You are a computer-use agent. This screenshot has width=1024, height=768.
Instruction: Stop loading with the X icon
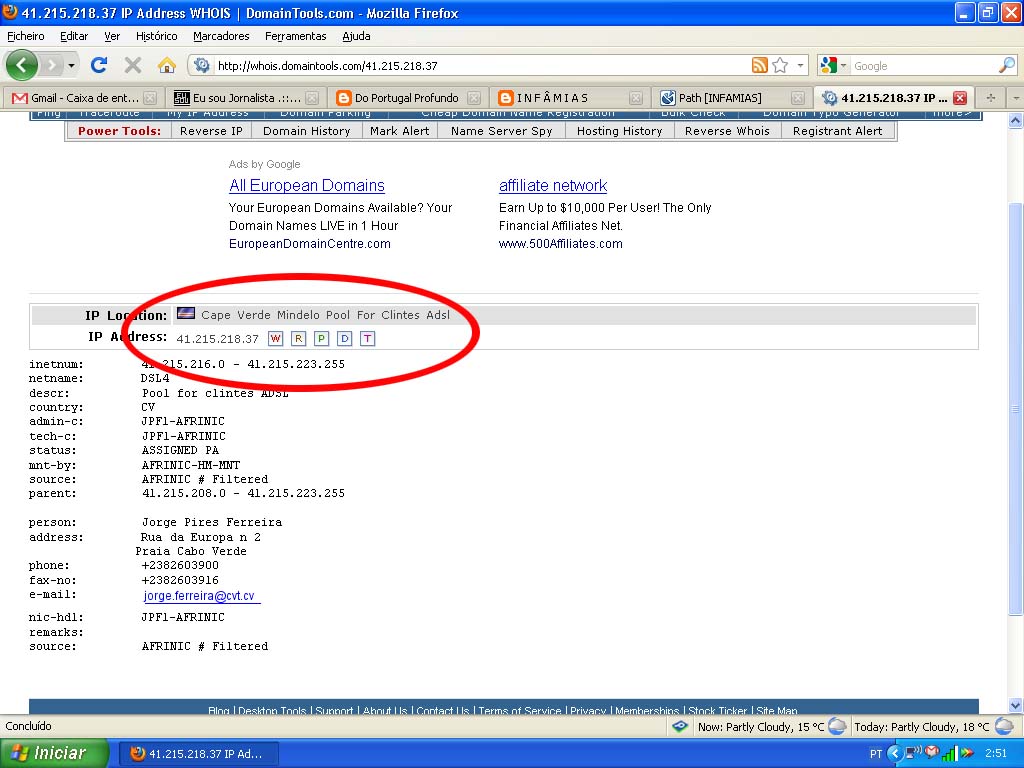click(x=133, y=65)
